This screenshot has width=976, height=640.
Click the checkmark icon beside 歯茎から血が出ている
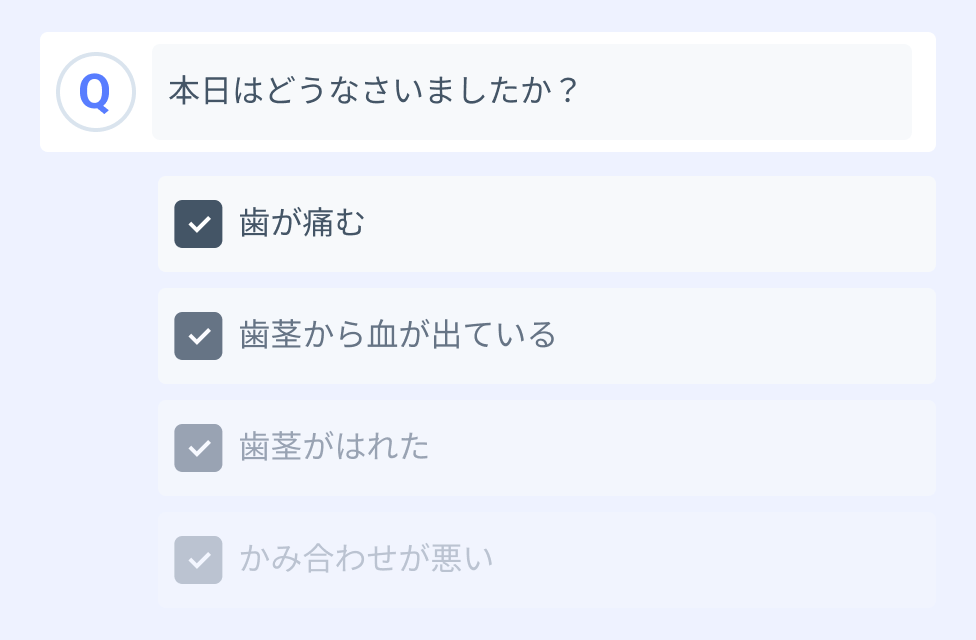tap(198, 336)
